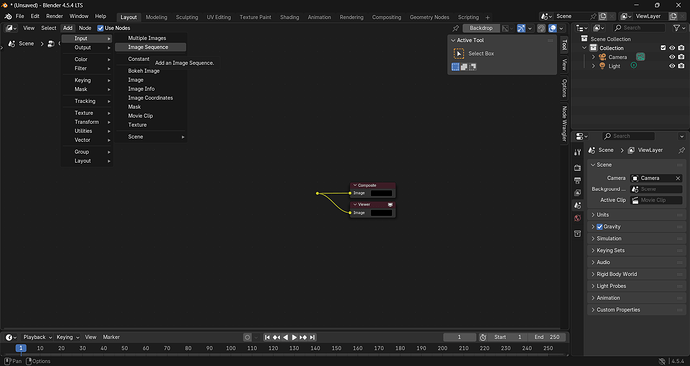Image resolution: width=690 pixels, height=366 pixels.
Task: Expand the Rigid Body World panel
Action: 636,274
